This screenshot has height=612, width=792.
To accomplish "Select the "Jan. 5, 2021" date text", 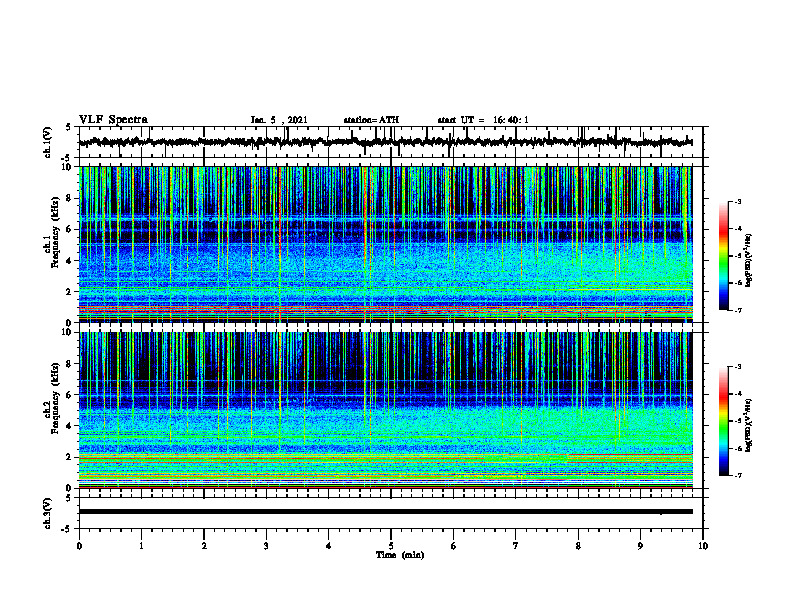I will [279, 120].
